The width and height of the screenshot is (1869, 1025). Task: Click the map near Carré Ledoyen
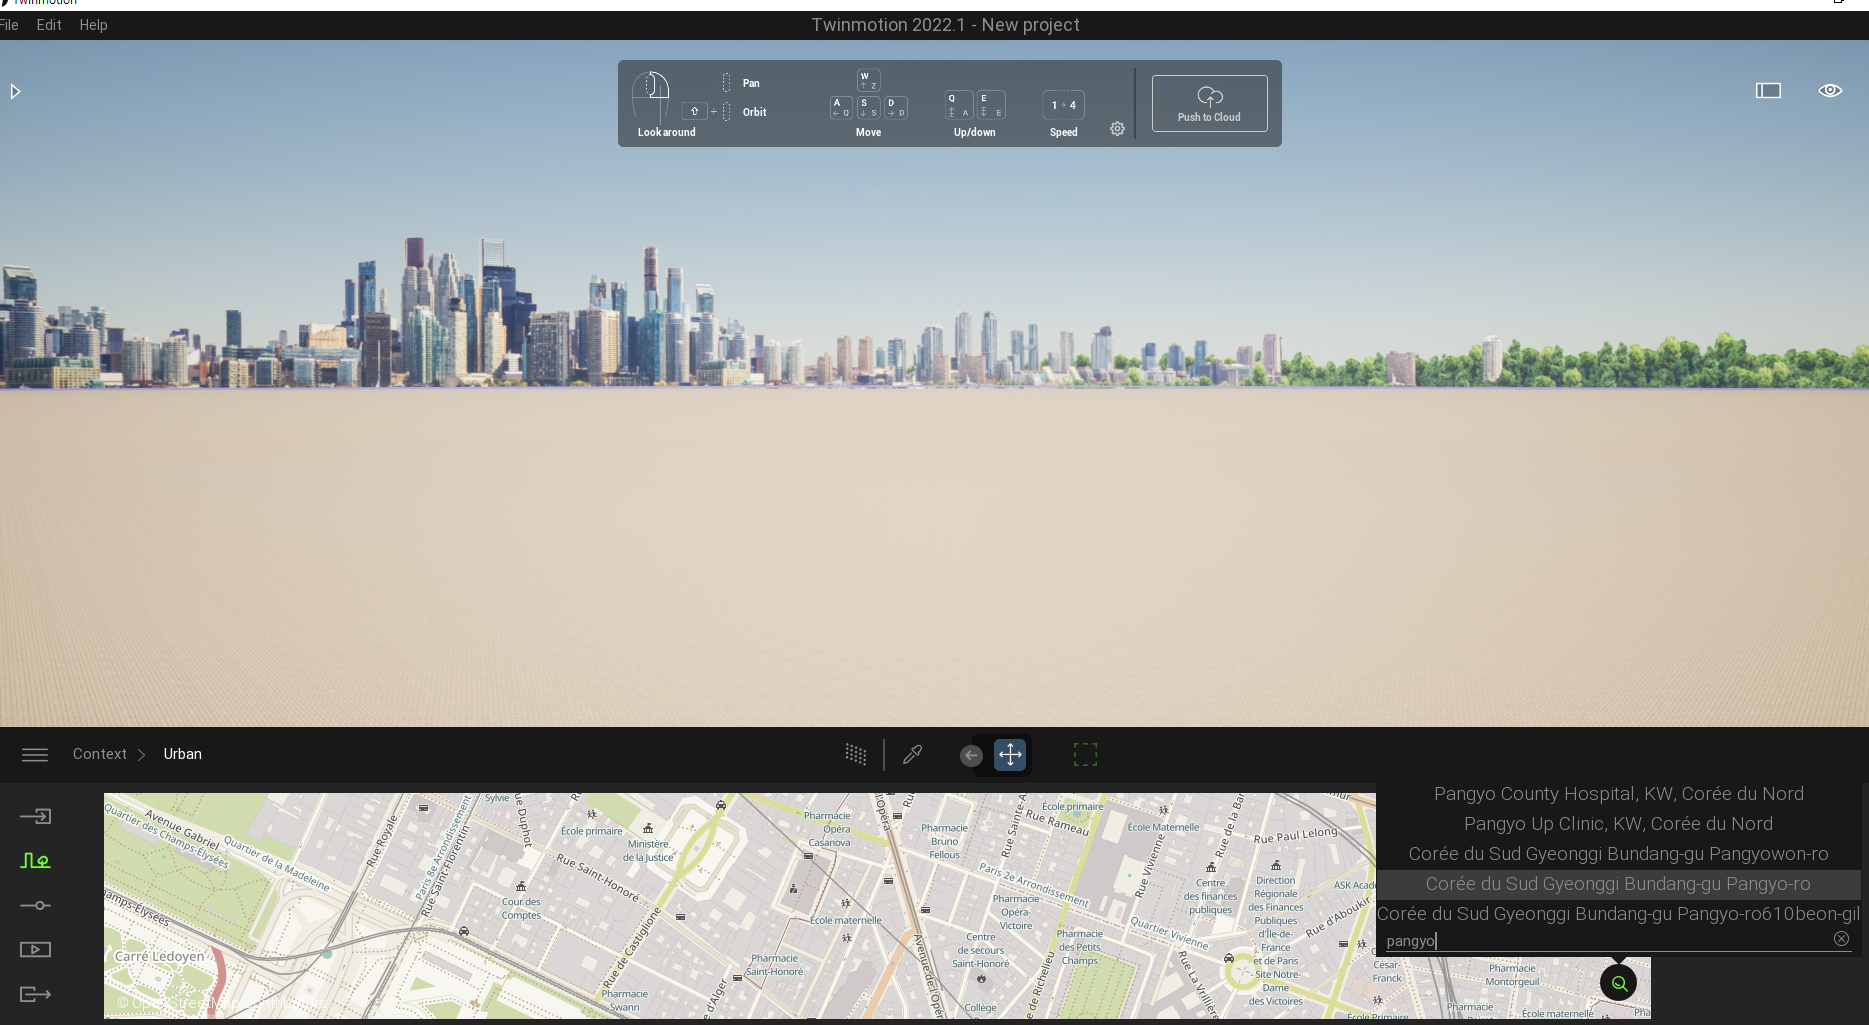160,956
